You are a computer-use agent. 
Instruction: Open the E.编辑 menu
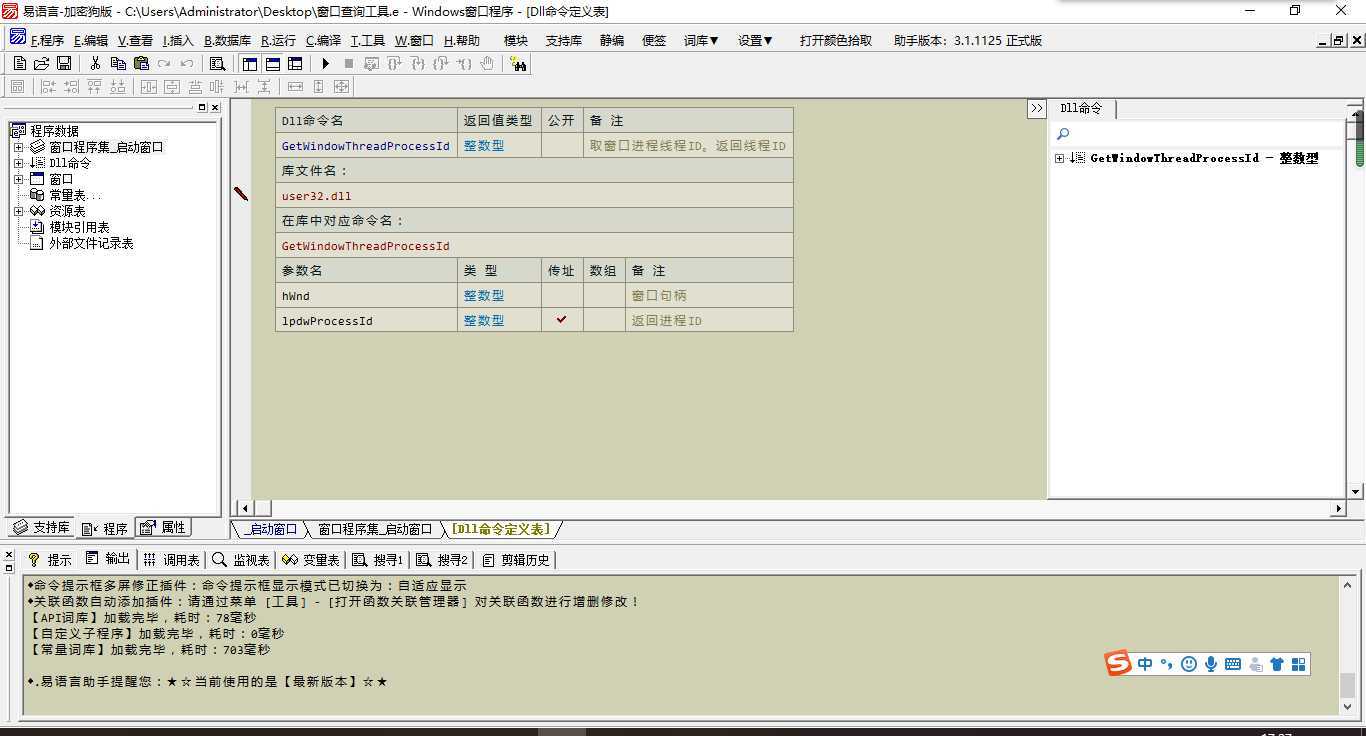pos(91,40)
